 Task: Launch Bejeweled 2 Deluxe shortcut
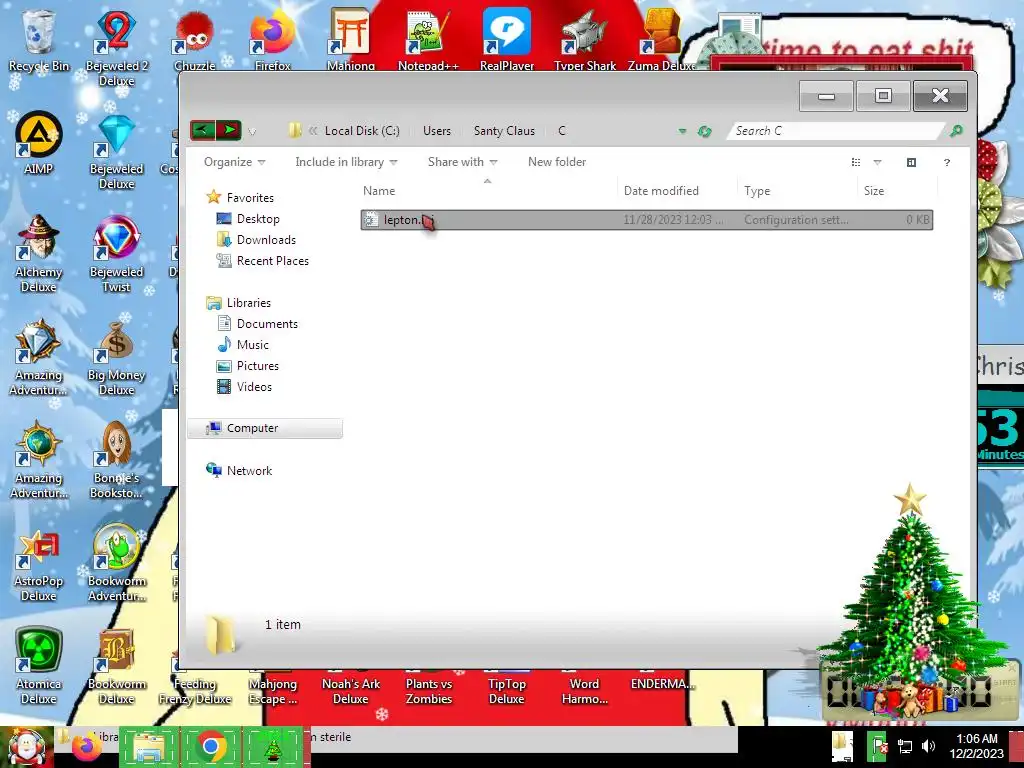point(116,46)
